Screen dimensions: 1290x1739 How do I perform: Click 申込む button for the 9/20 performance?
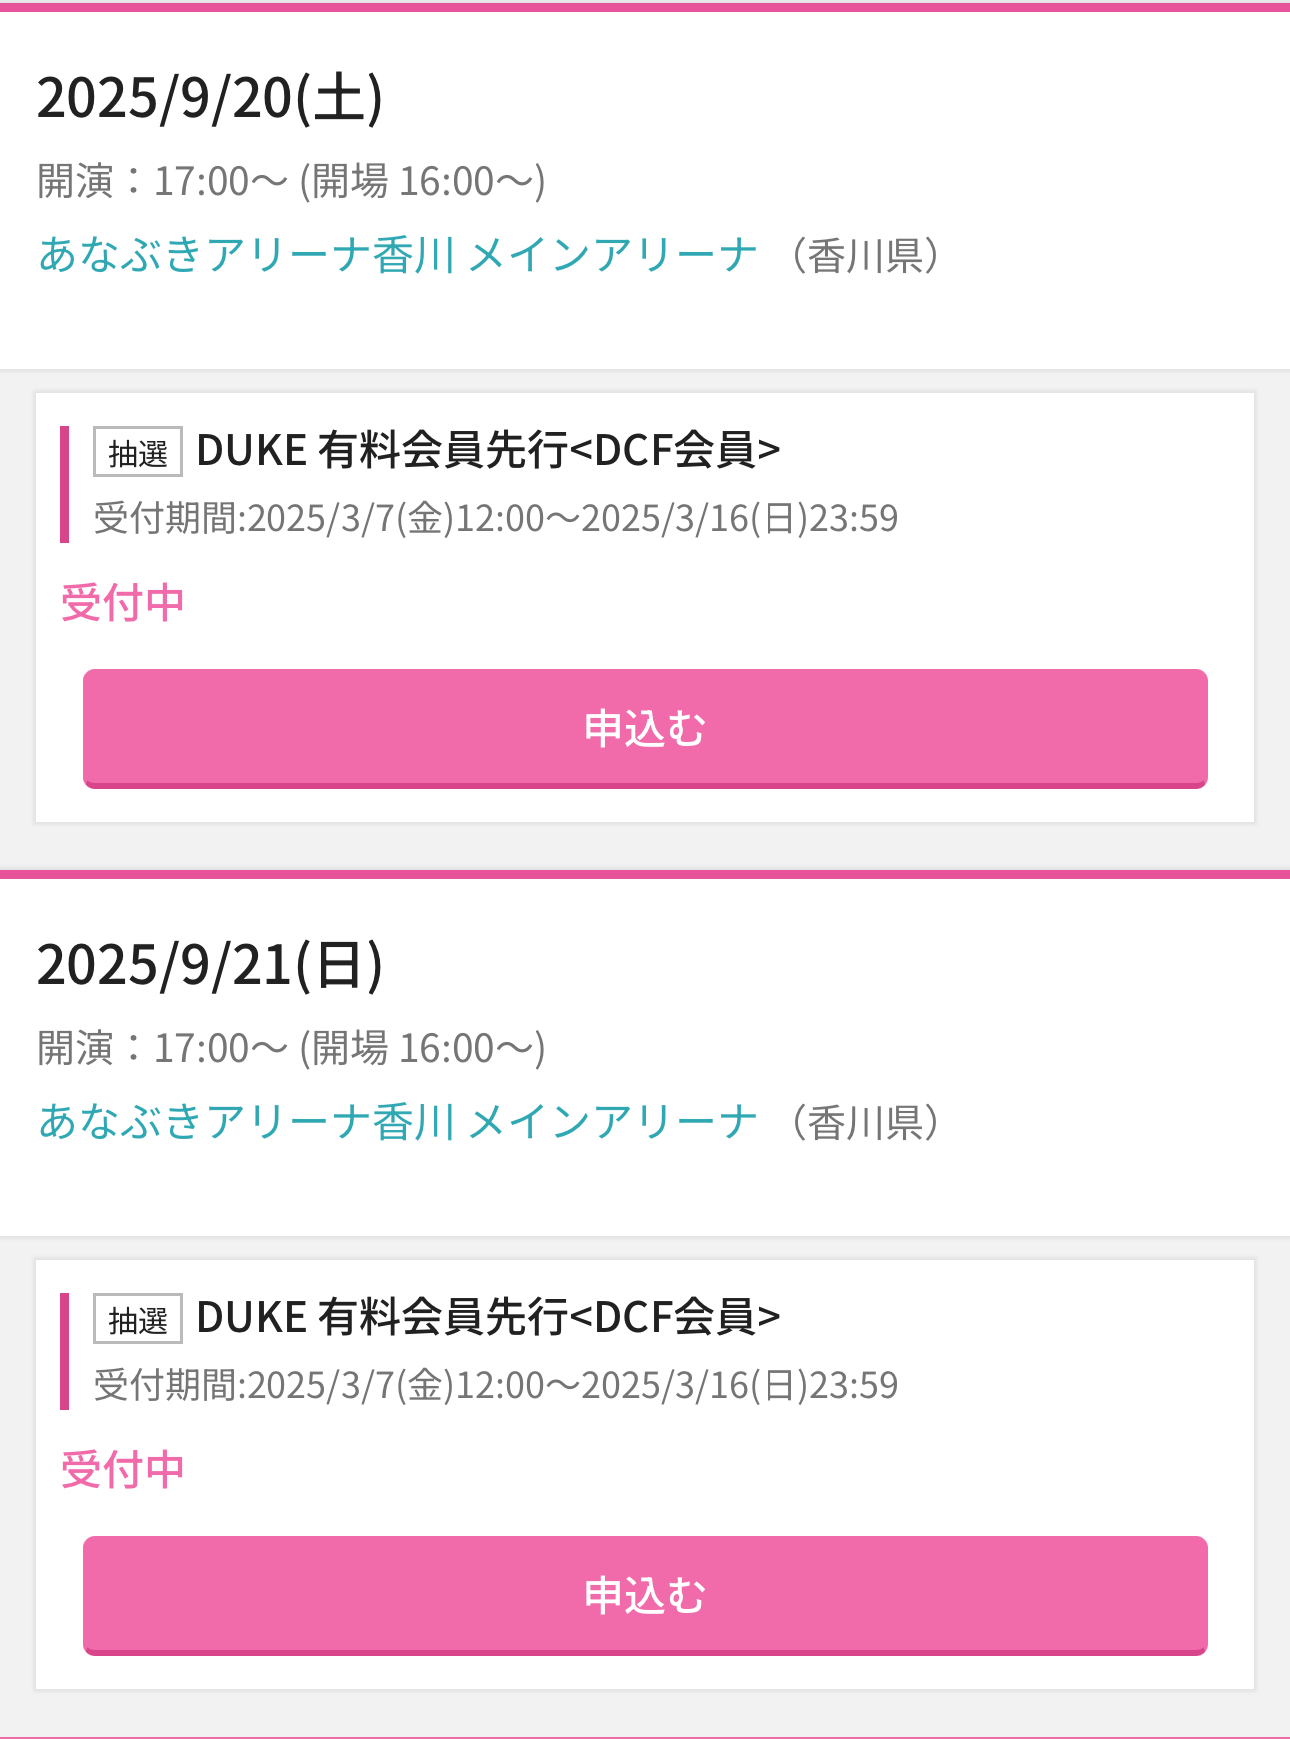click(645, 728)
